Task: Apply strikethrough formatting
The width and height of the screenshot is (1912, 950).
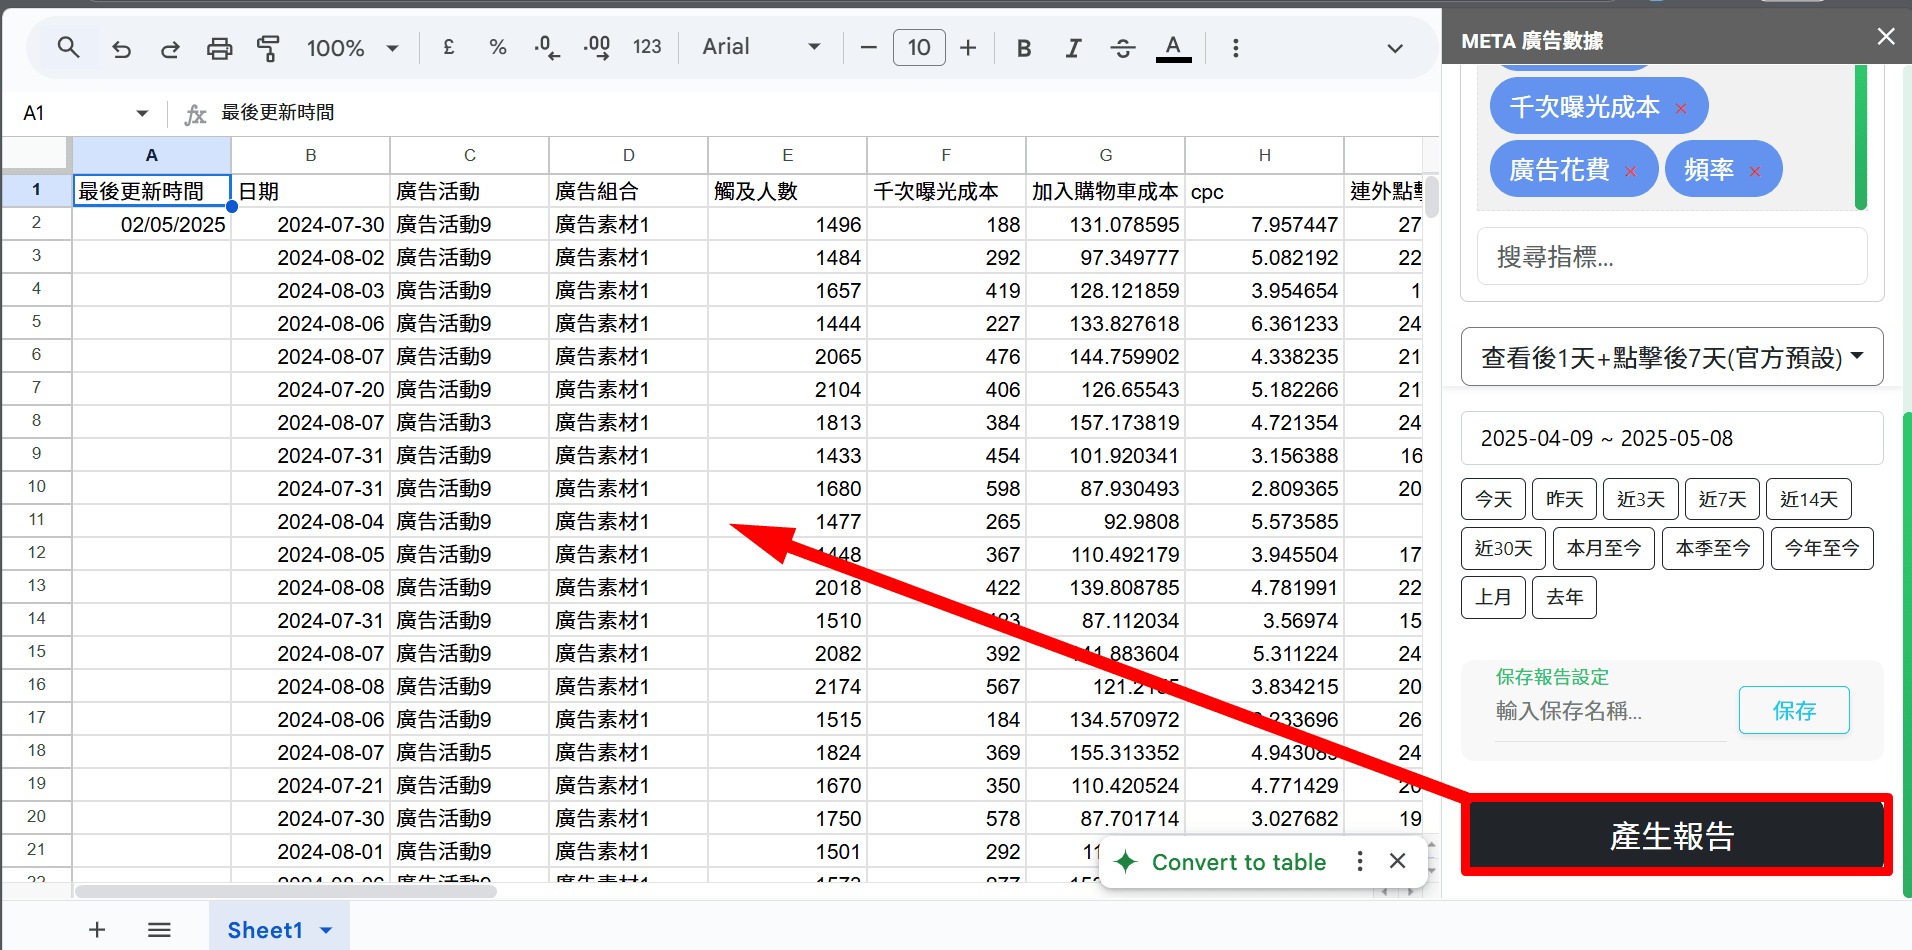Action: (1122, 48)
